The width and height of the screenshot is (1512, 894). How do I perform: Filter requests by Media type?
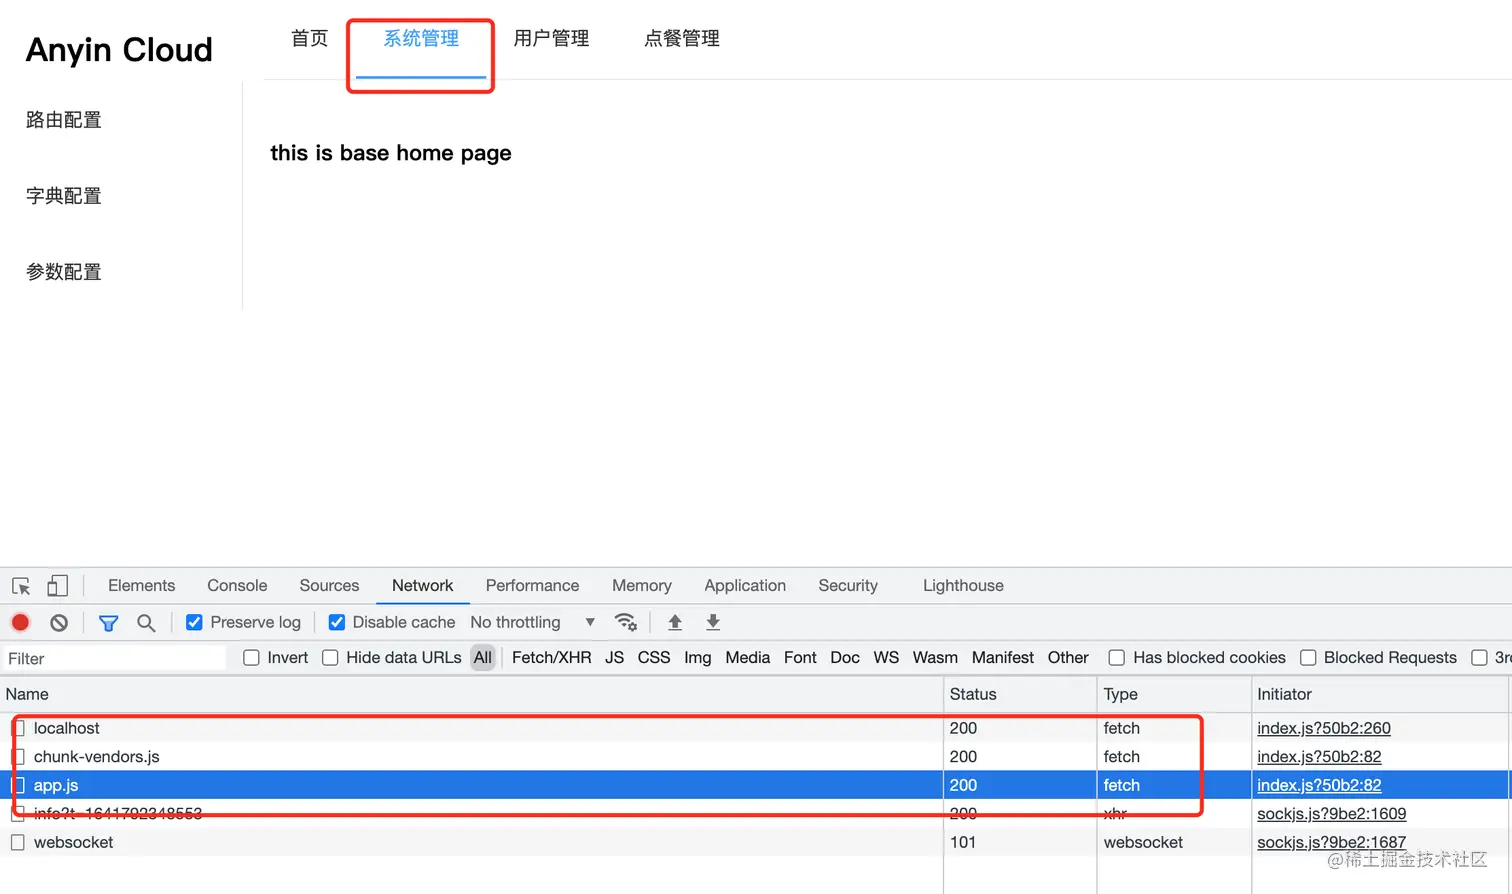747,657
